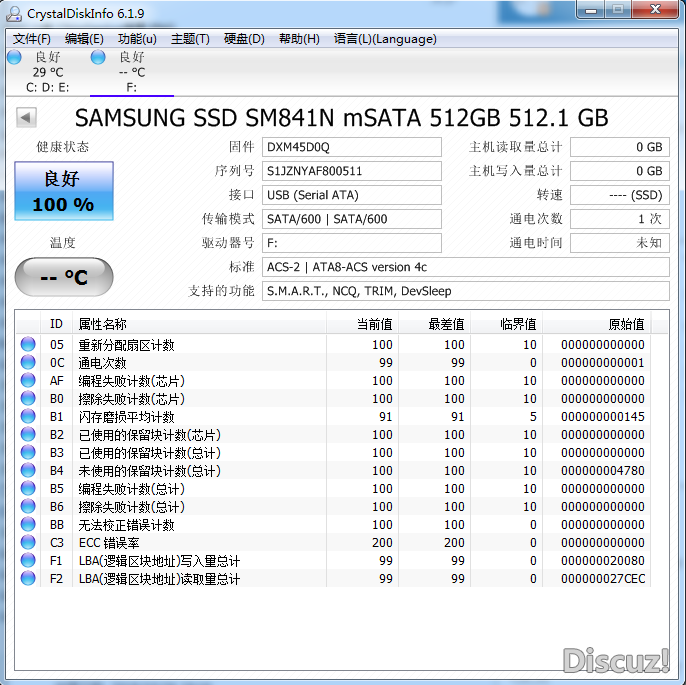This screenshot has width=686, height=685.
Task: Select the 擦除失败计数(芯片) attribute name
Action: pos(132,399)
